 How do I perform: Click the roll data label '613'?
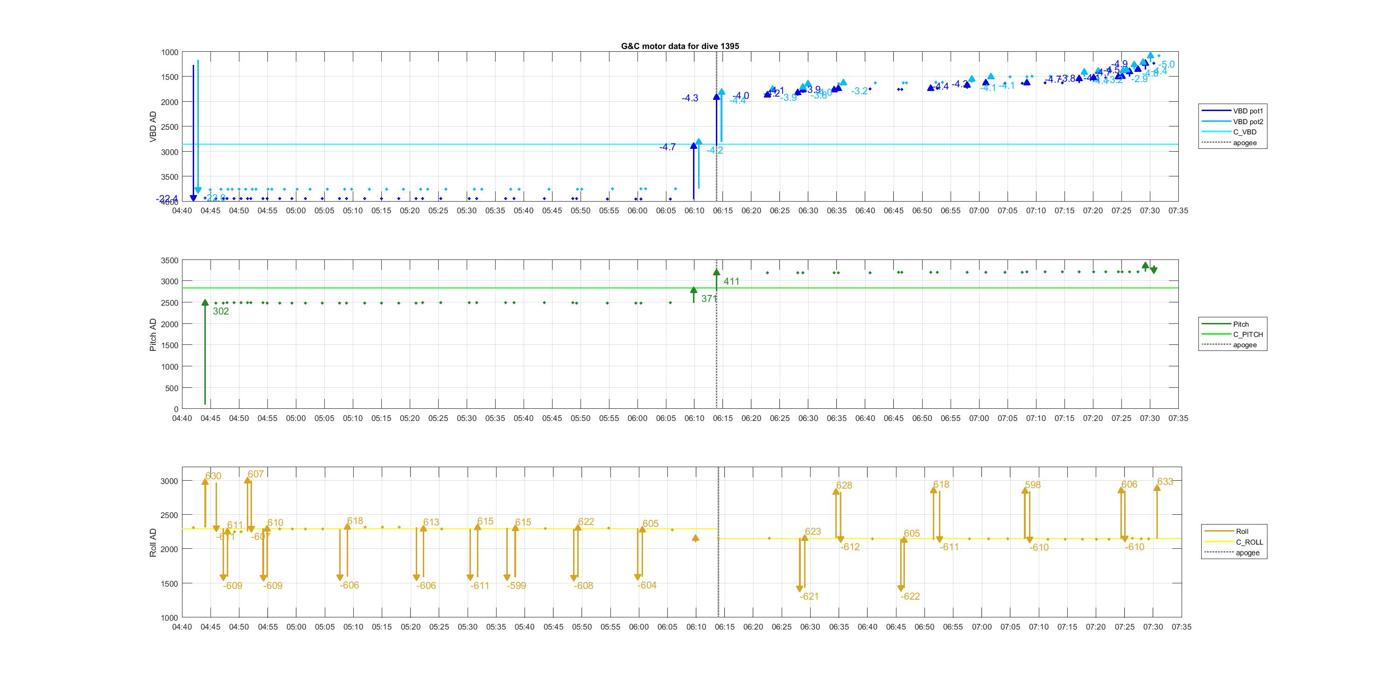[x=431, y=523]
